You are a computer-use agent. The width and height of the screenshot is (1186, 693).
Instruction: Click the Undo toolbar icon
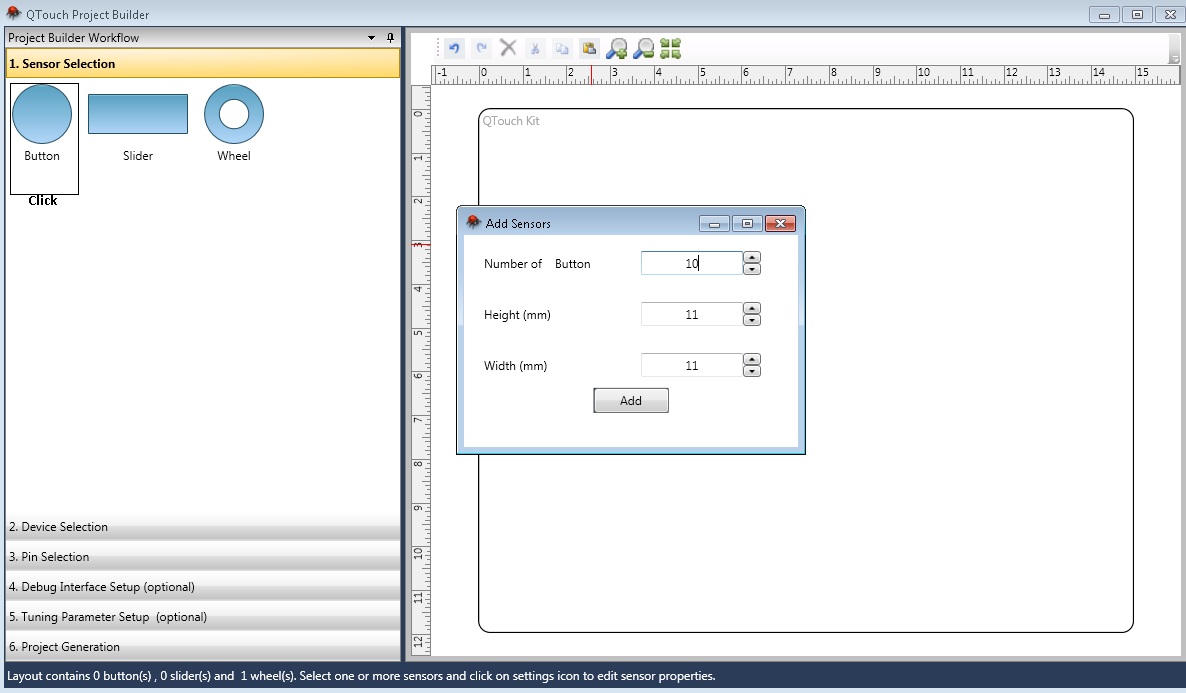pos(455,48)
